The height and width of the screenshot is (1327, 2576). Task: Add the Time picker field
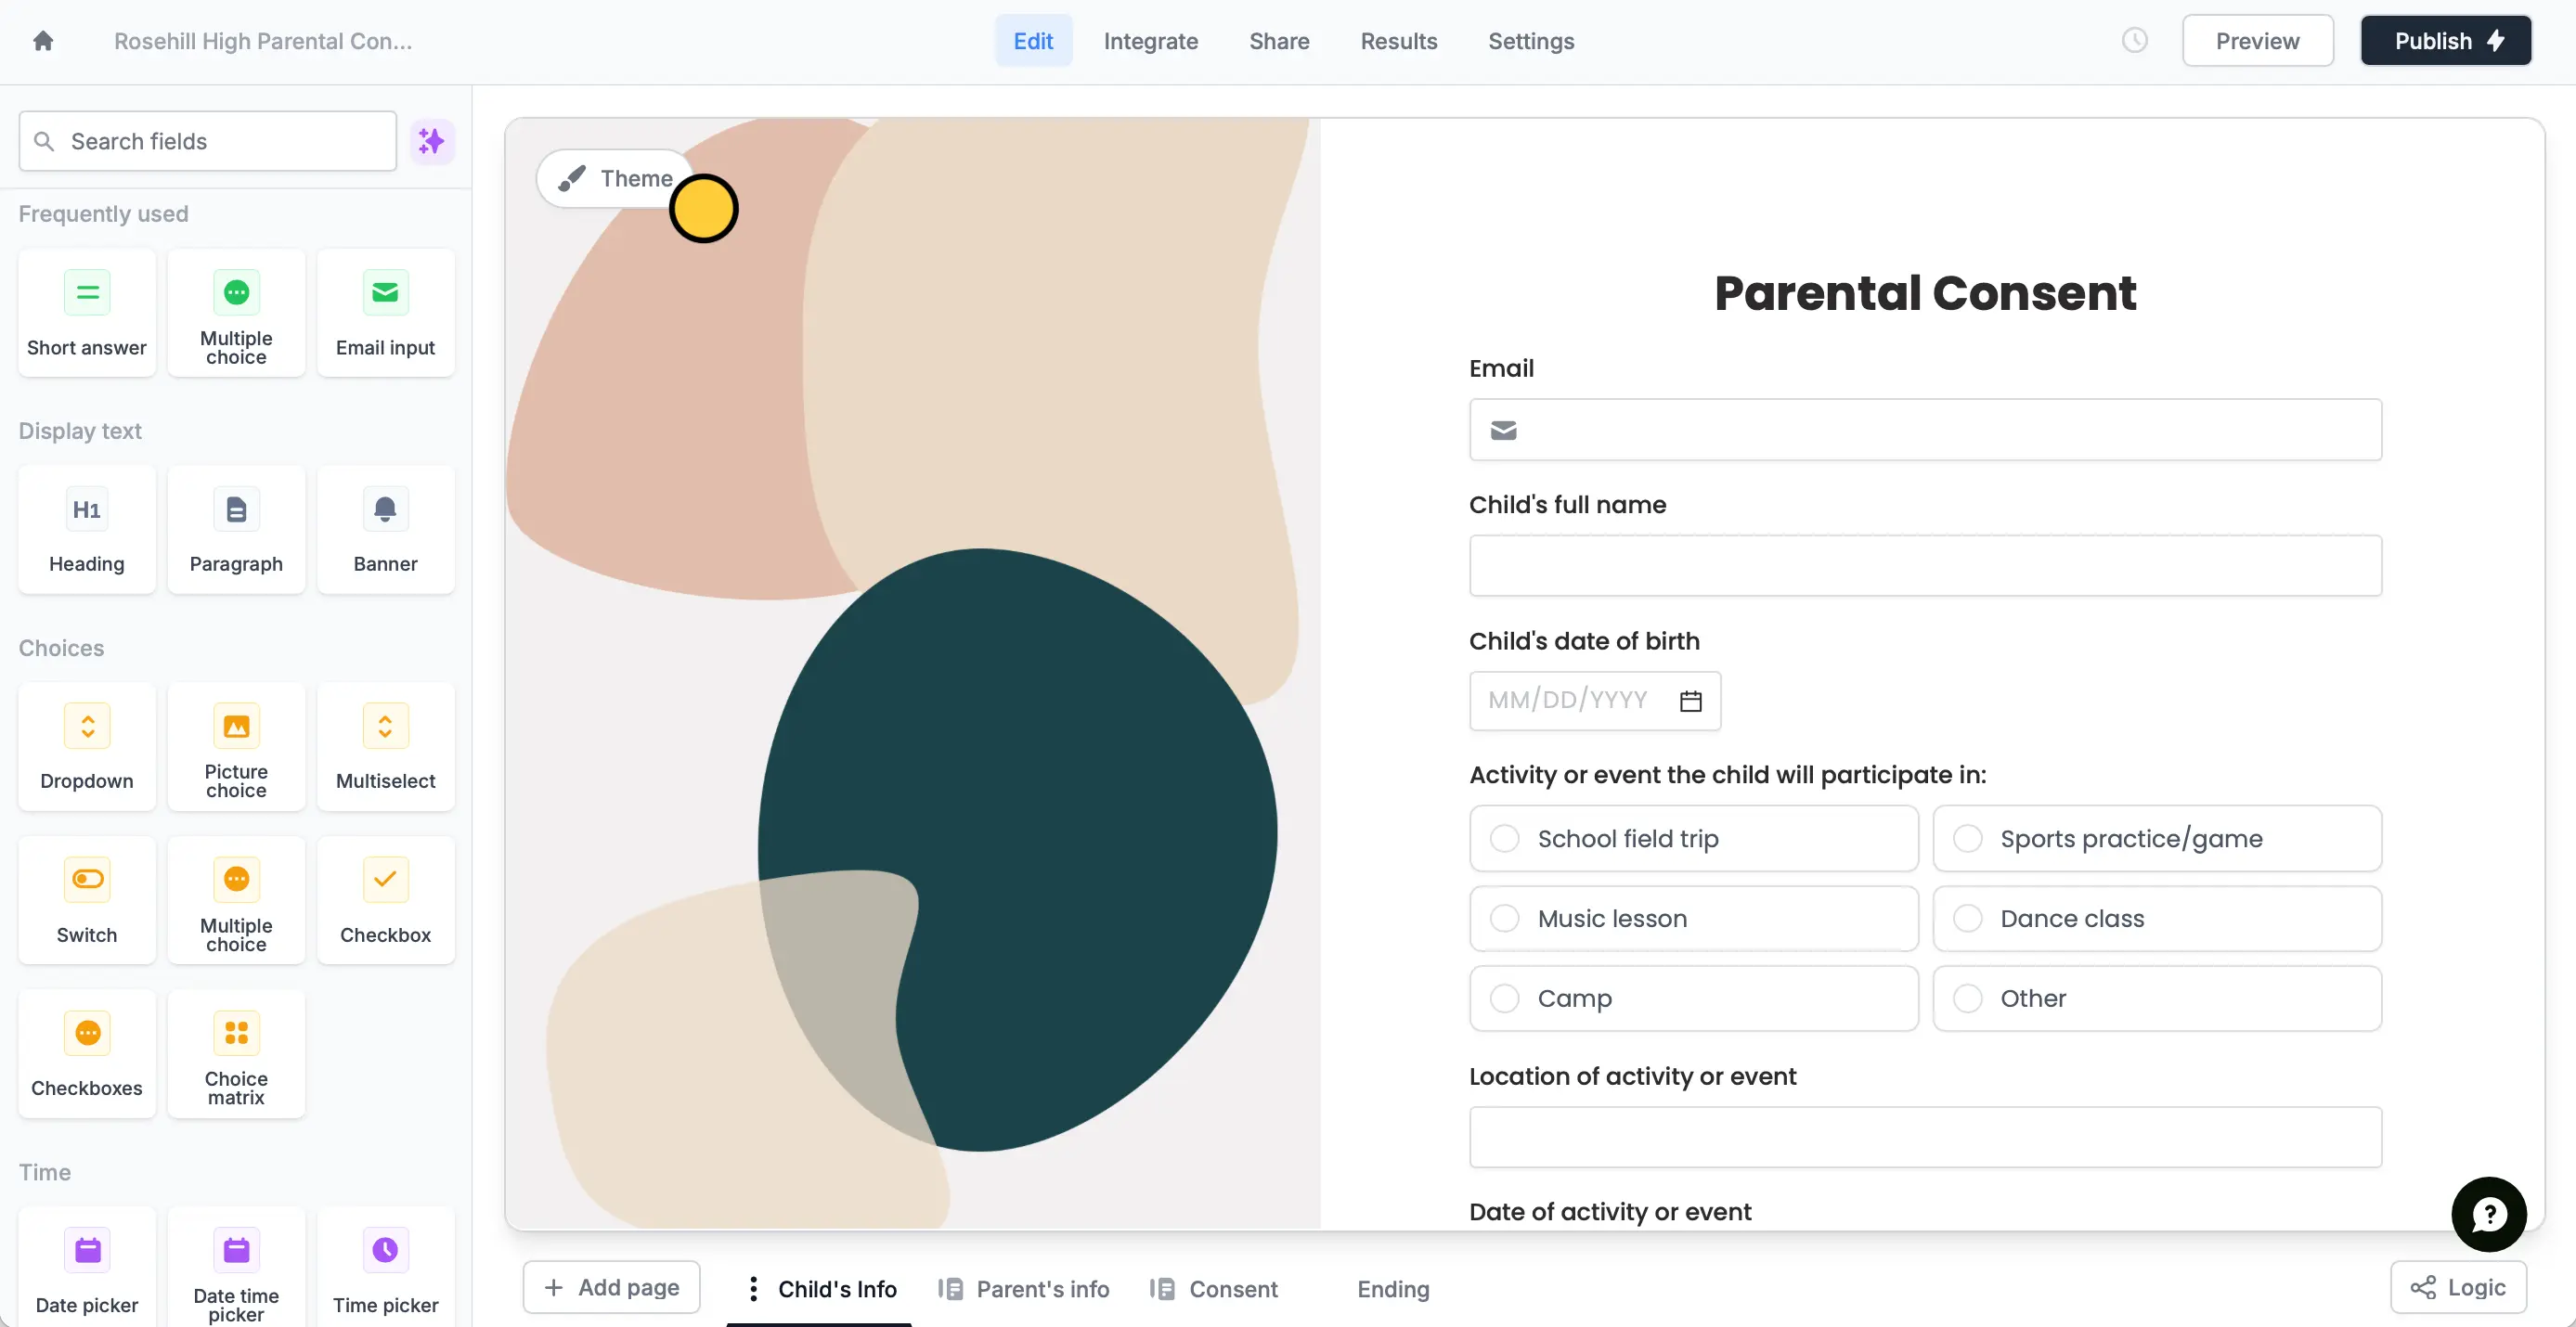pyautogui.click(x=385, y=1269)
